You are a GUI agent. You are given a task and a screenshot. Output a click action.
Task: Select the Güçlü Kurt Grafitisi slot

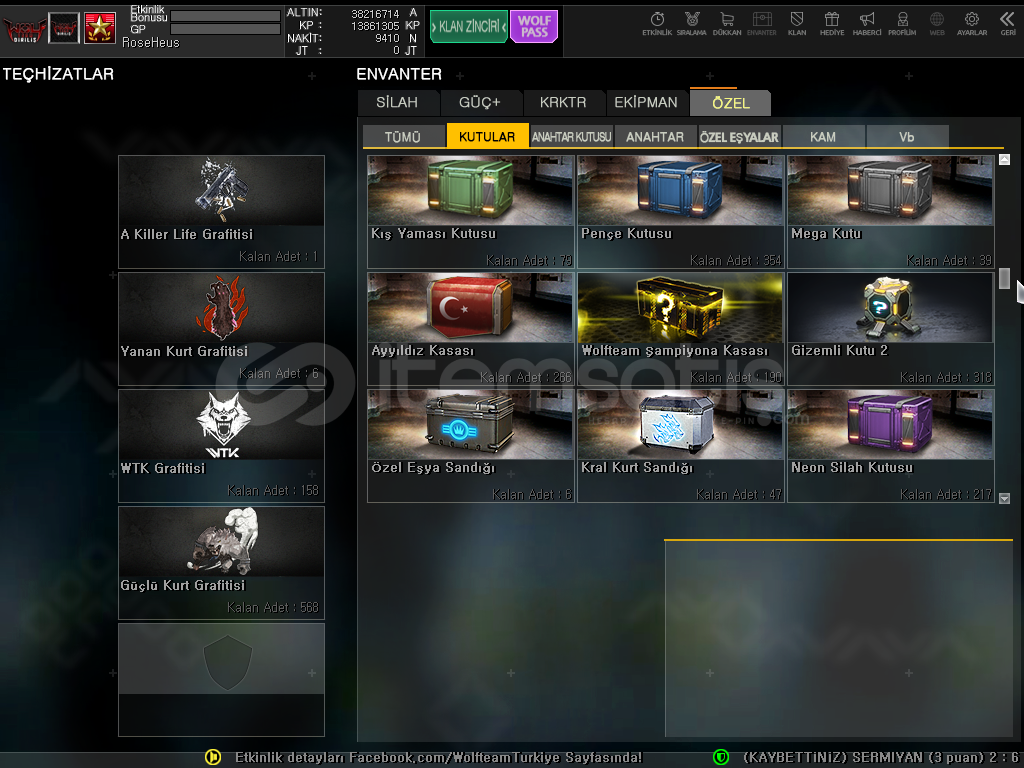pyautogui.click(x=221, y=562)
